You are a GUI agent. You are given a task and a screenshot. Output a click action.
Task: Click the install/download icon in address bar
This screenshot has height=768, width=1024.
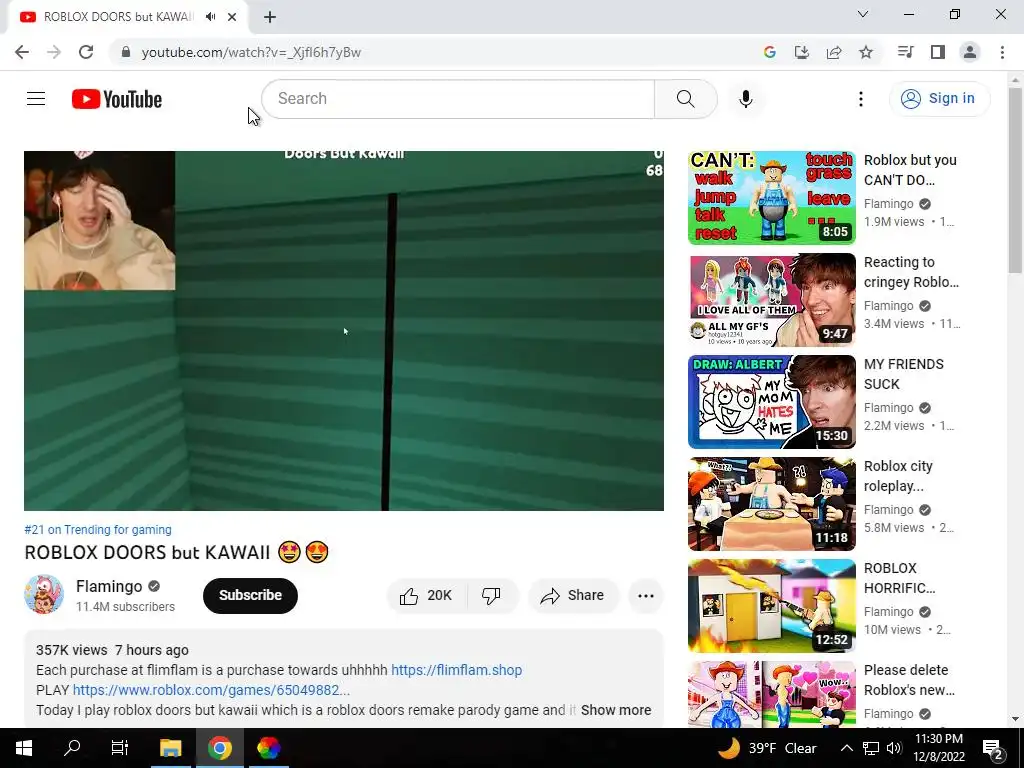(802, 52)
